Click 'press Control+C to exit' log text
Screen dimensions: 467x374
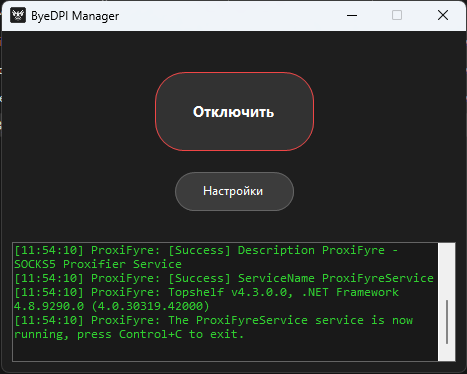click(160, 334)
